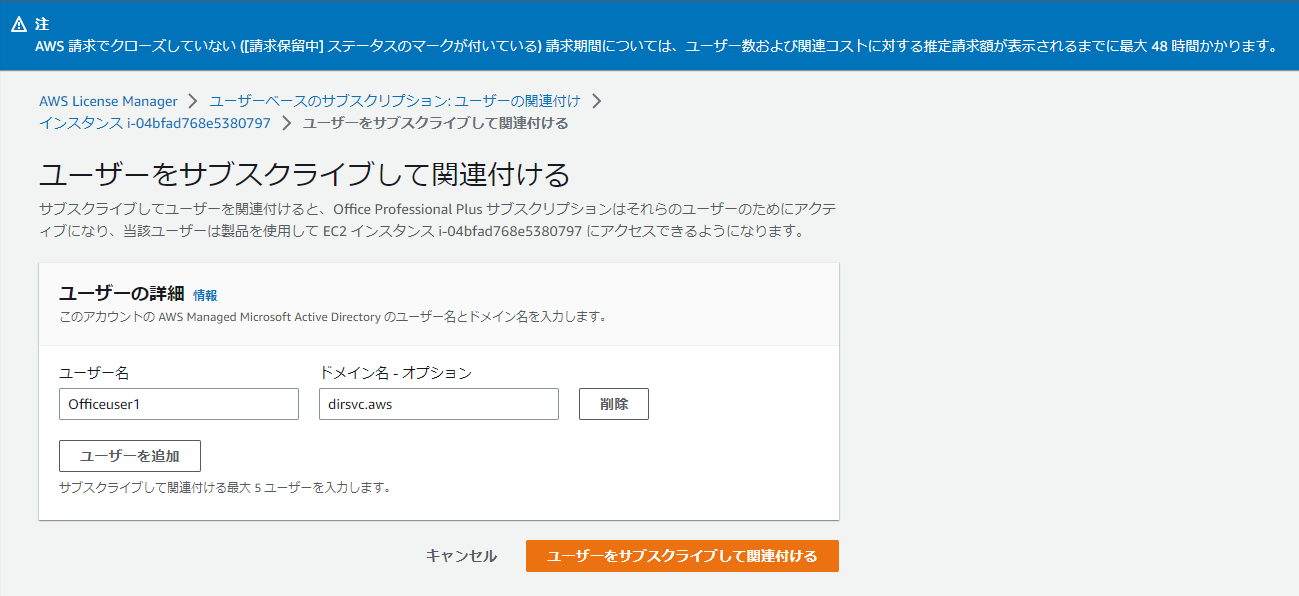Click the 最大 5 ユーザー hint text below the add button
1299x596 pixels.
point(224,488)
